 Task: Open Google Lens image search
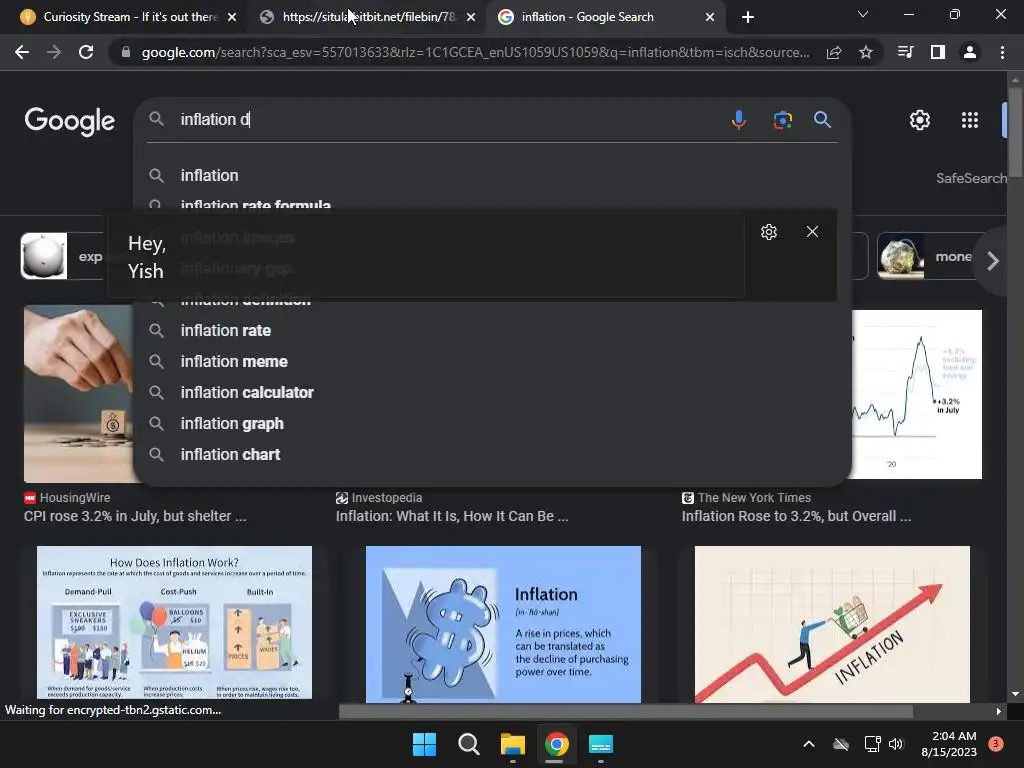point(782,120)
